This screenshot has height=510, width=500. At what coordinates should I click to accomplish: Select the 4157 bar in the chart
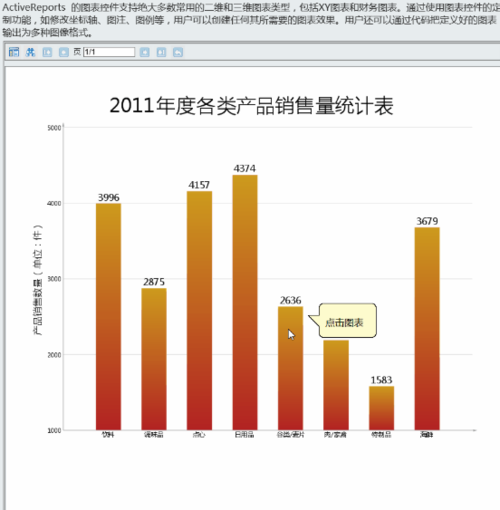pos(199,311)
